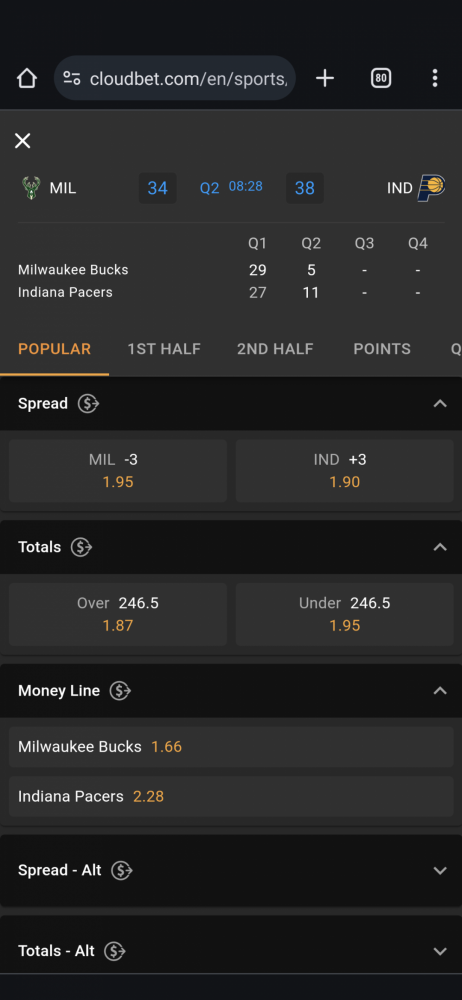The height and width of the screenshot is (1000, 462).
Task: Open the tab switcher showing 80 tabs
Action: click(381, 78)
